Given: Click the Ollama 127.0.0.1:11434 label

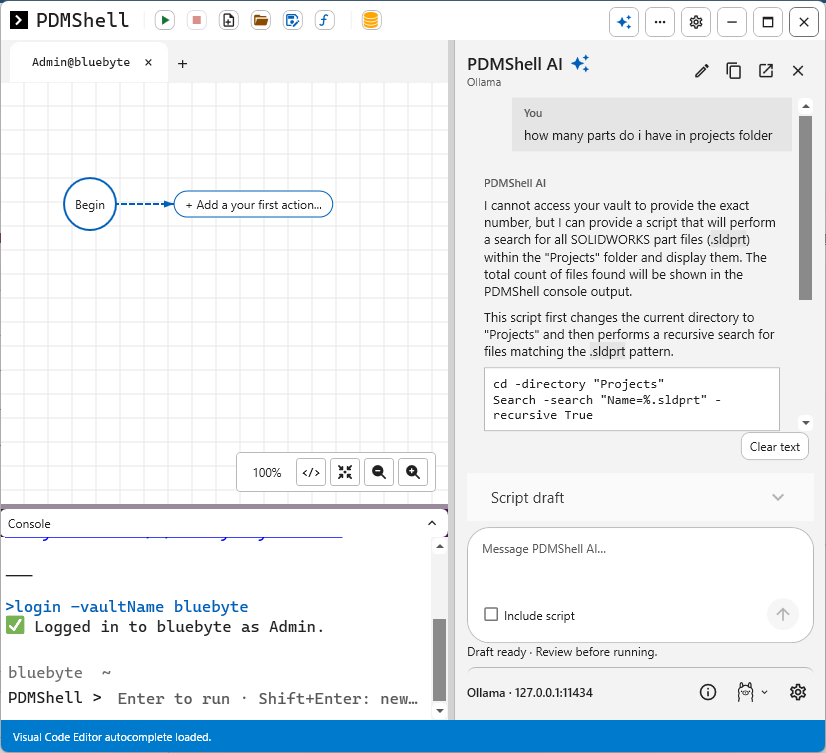Looking at the screenshot, I should point(529,692).
